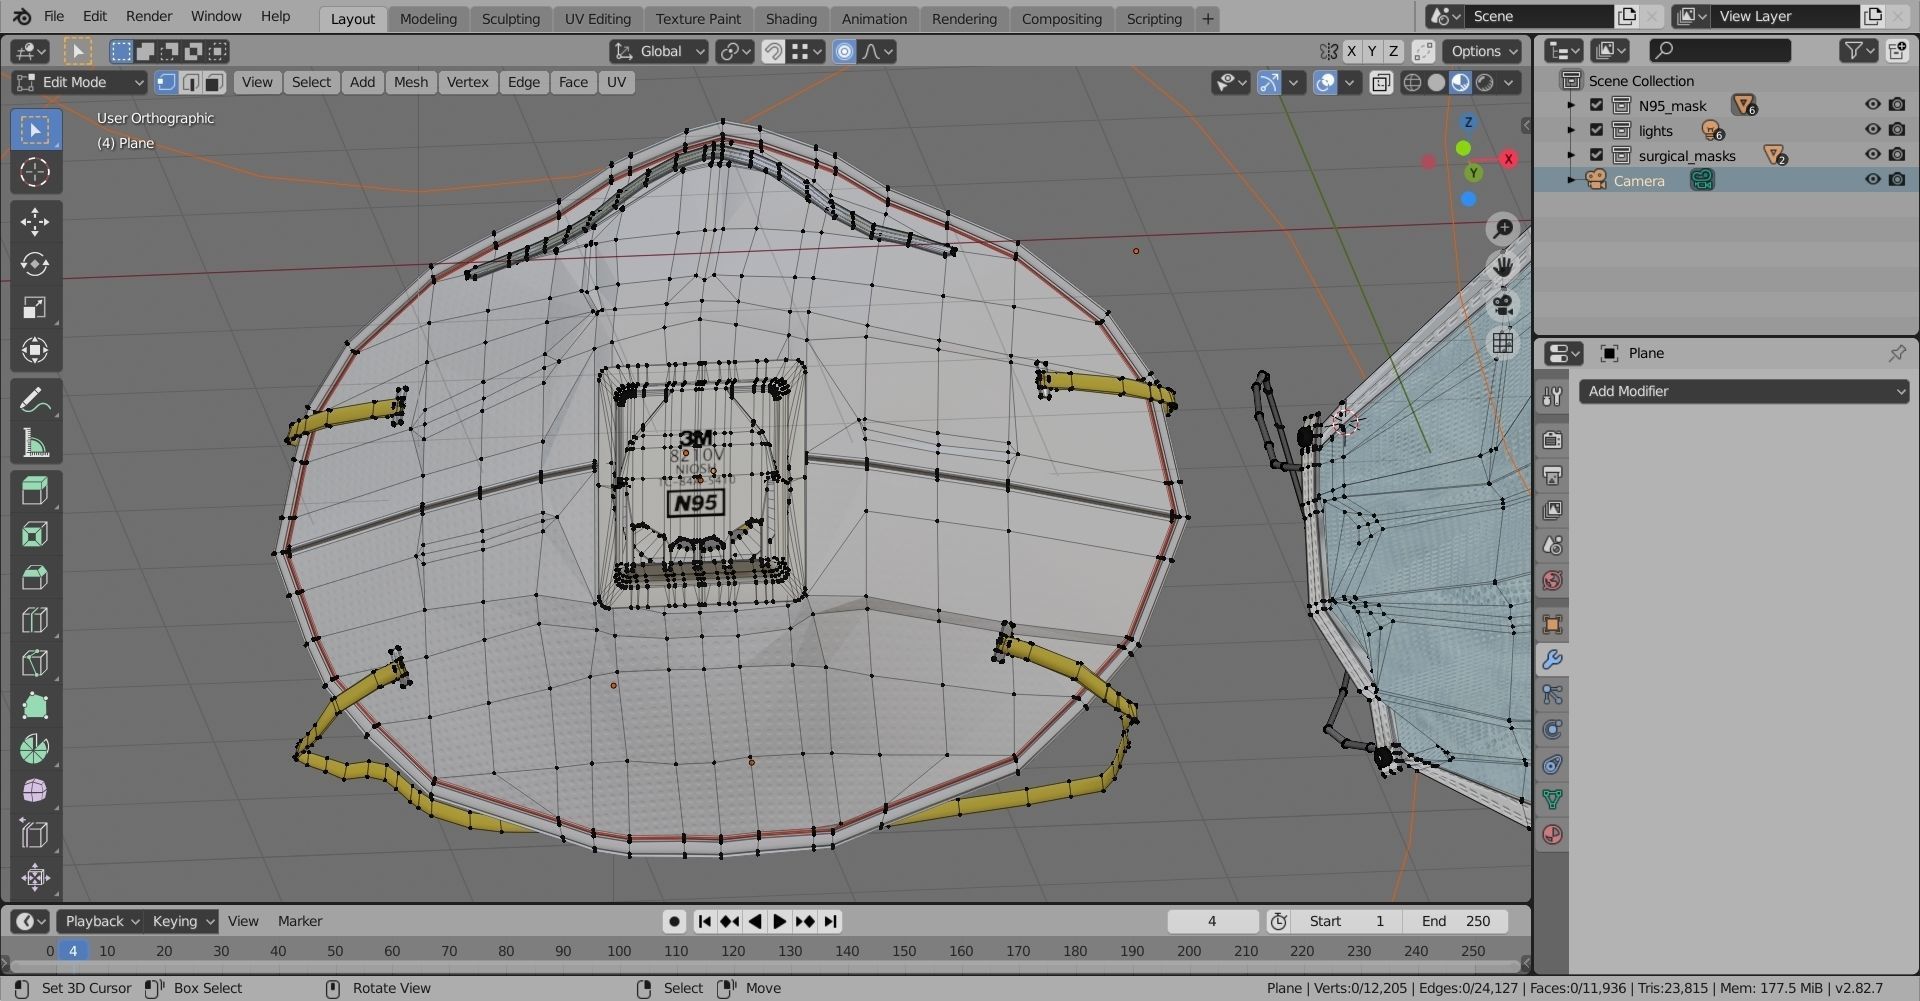
Task: Open the Mesh menu
Action: click(x=410, y=82)
